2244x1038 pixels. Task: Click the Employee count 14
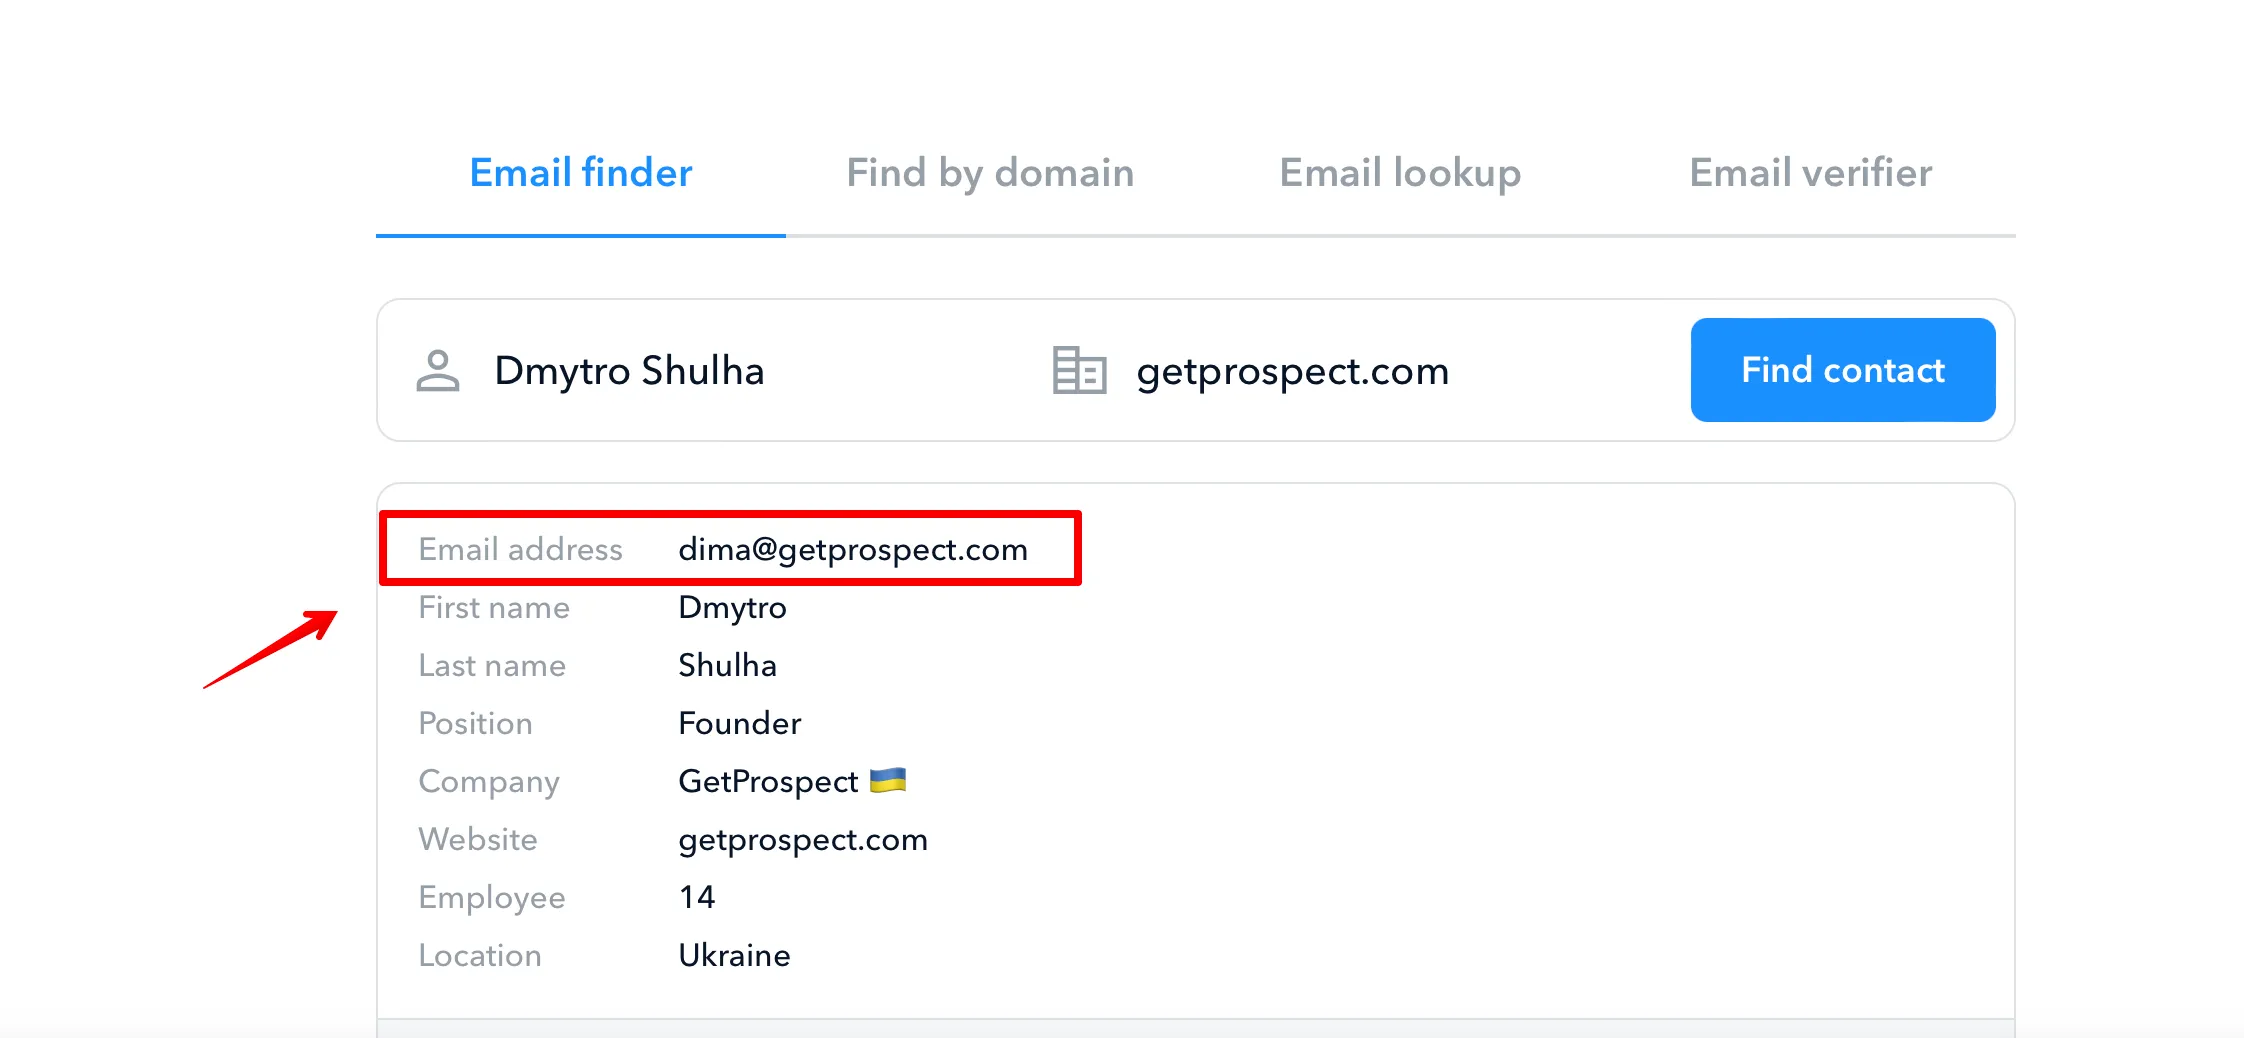point(697,897)
